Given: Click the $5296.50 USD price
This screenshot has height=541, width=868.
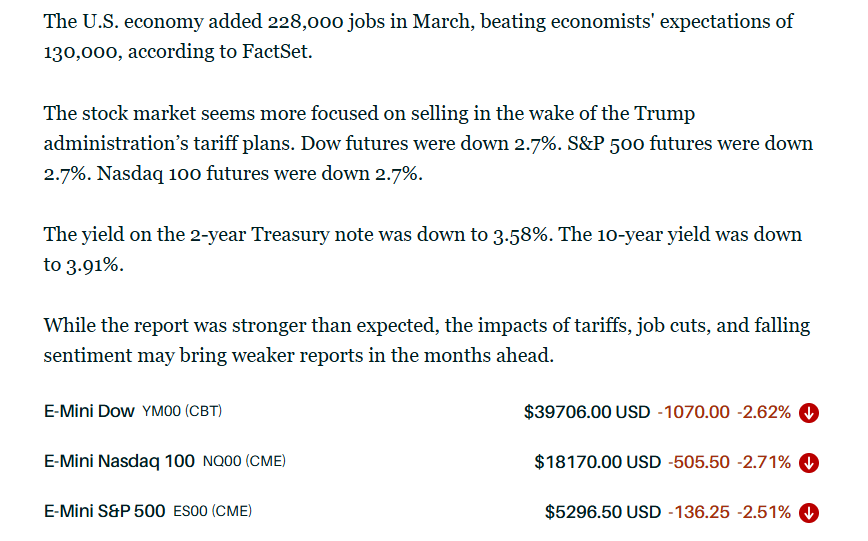Looking at the screenshot, I should pos(602,512).
